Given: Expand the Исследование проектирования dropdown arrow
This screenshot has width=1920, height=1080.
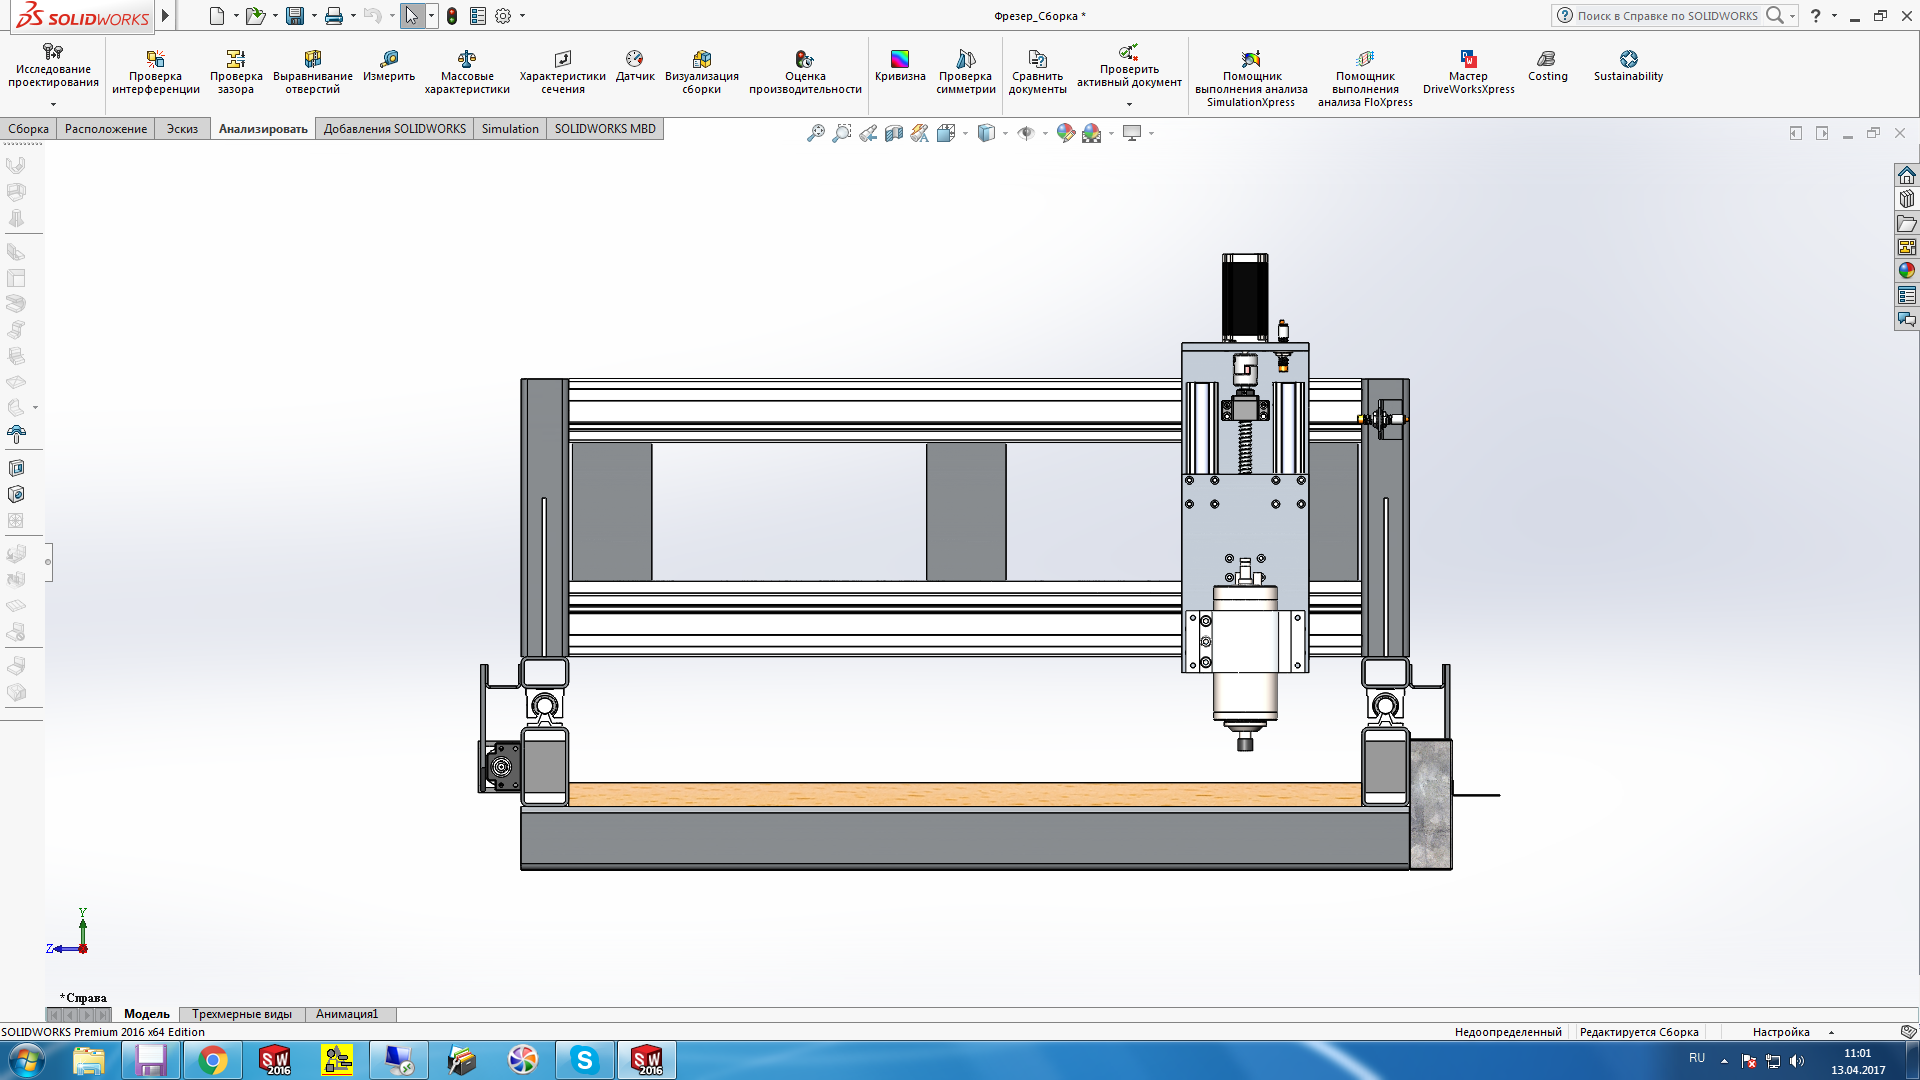Looking at the screenshot, I should (x=53, y=104).
